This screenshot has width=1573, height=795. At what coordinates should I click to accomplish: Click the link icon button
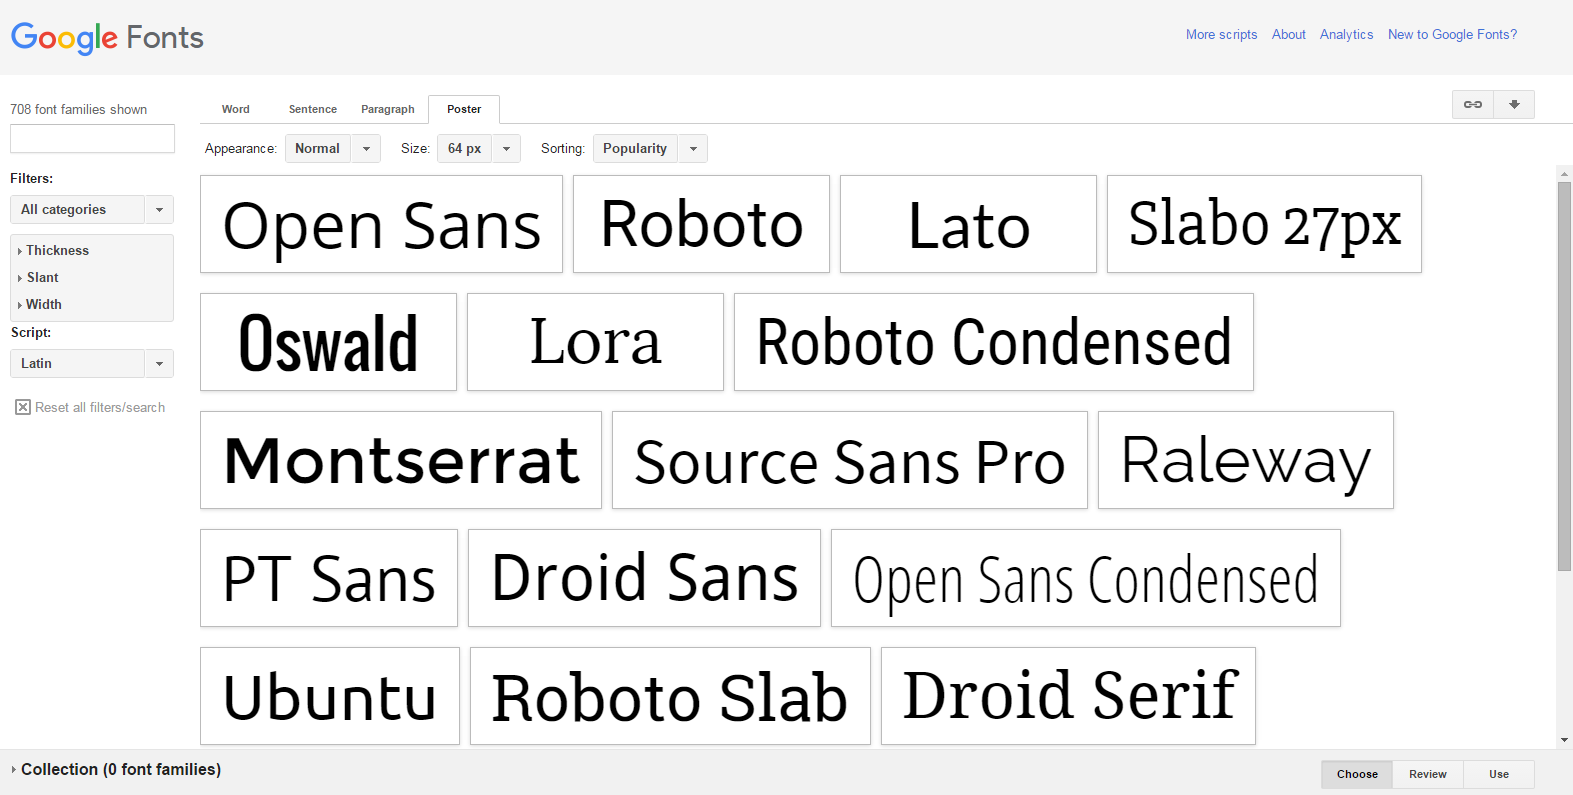(x=1473, y=105)
